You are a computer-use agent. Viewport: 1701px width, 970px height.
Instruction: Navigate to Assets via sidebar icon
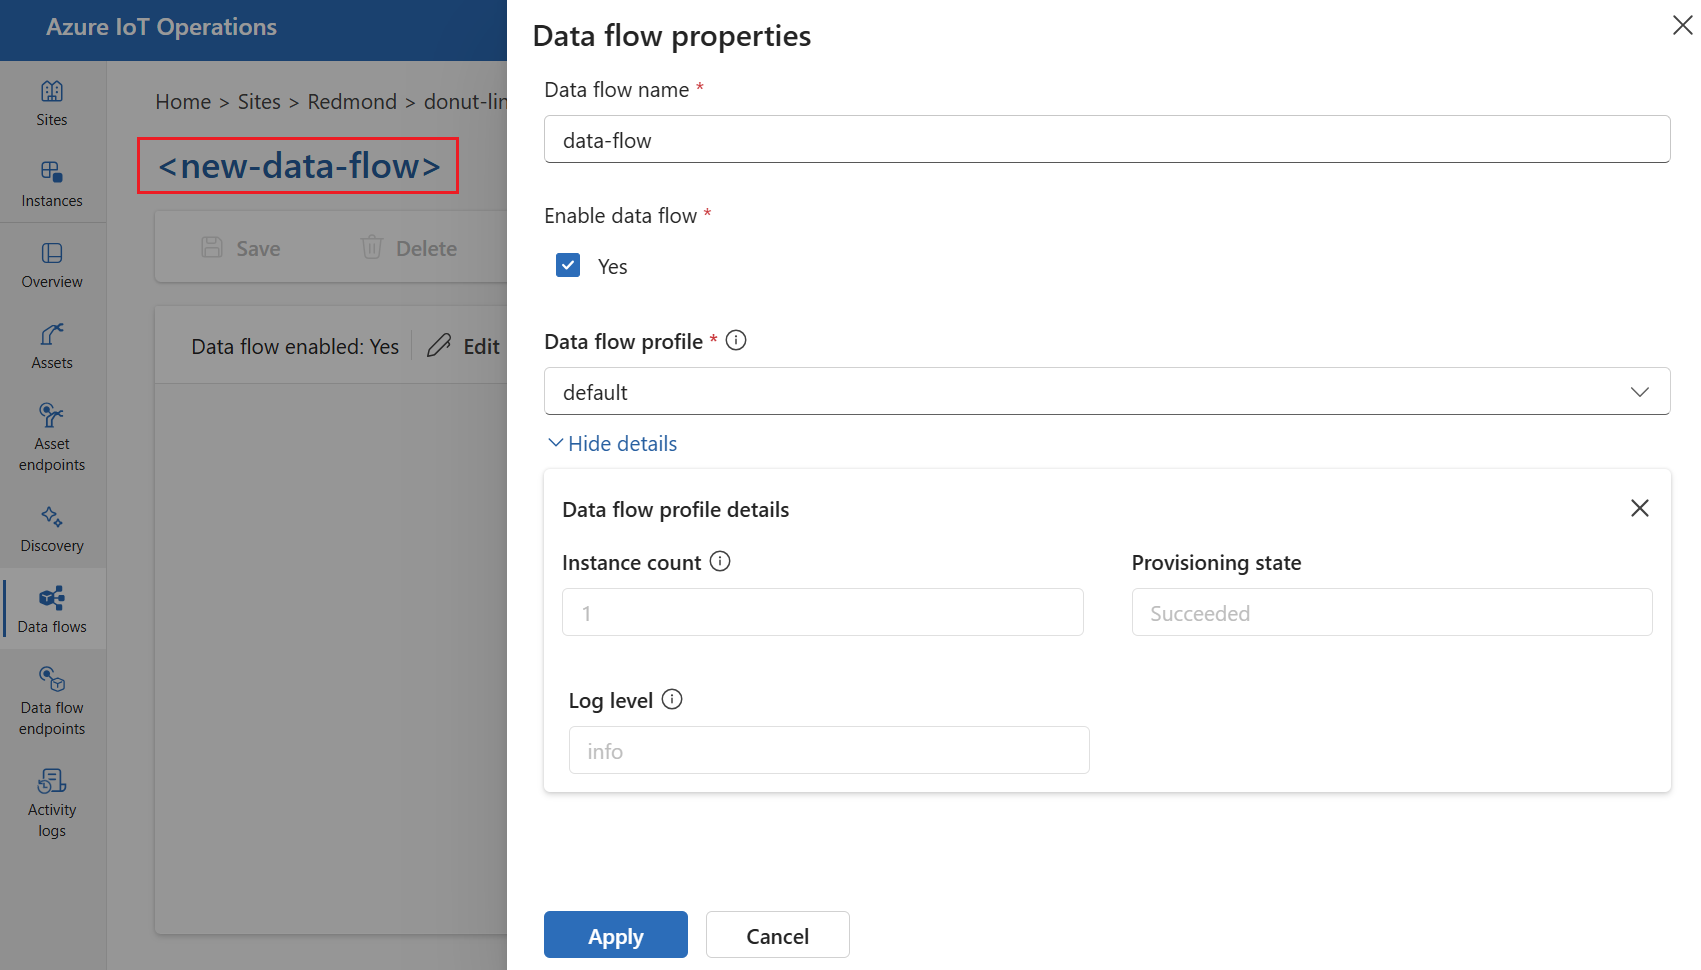point(51,345)
